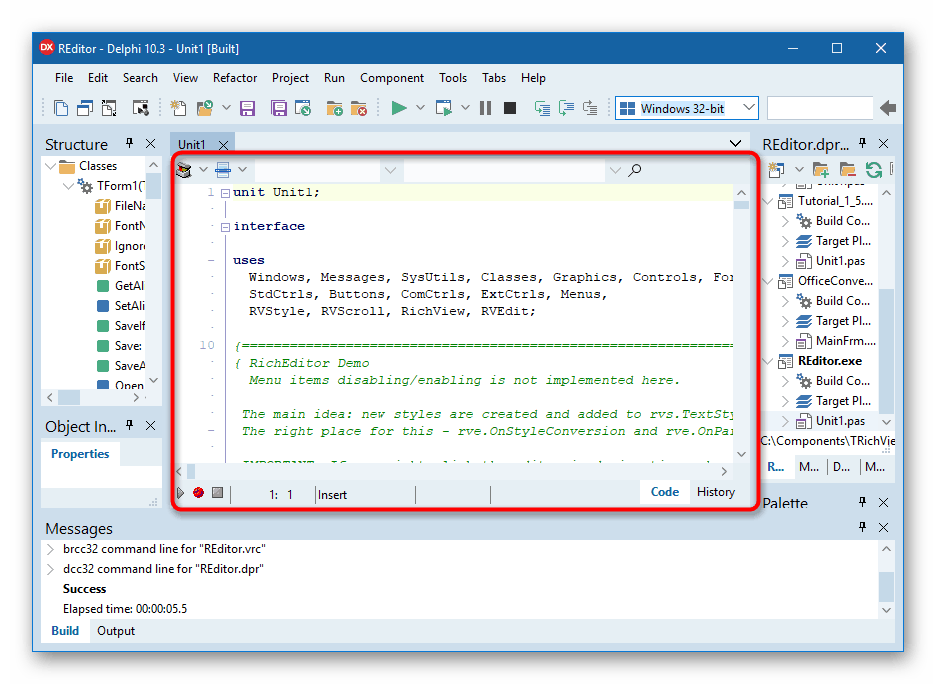The height and width of the screenshot is (684, 936).
Task: Expand the dcc32 command line message
Action: pyautogui.click(x=51, y=569)
